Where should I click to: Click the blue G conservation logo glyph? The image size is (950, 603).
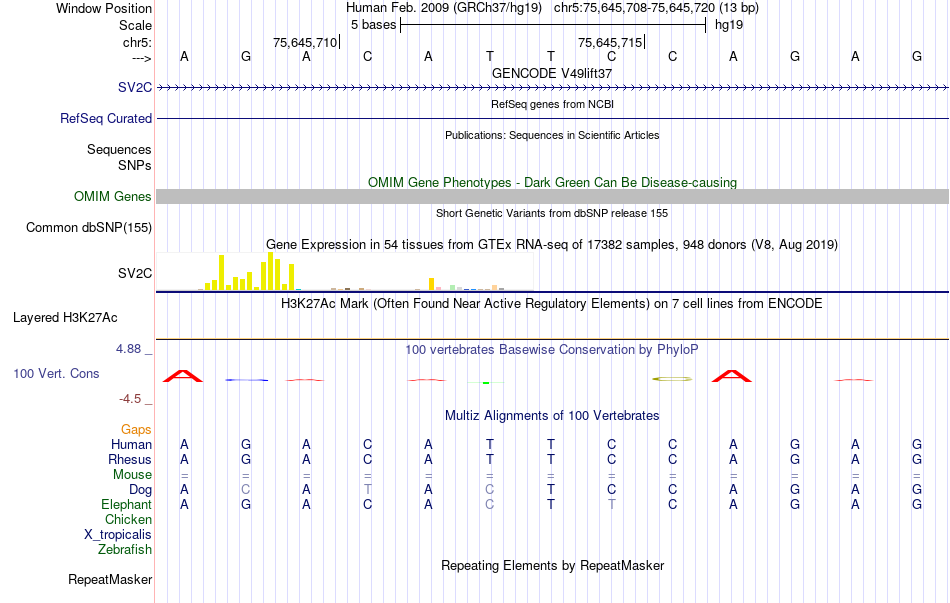(x=247, y=380)
